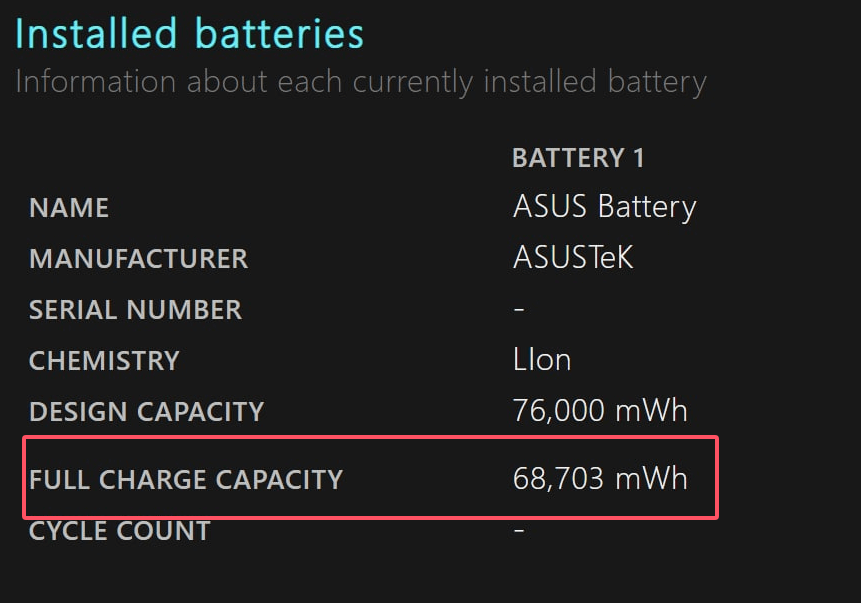
Task: Click the MANUFACTURER row label
Action: click(138, 259)
